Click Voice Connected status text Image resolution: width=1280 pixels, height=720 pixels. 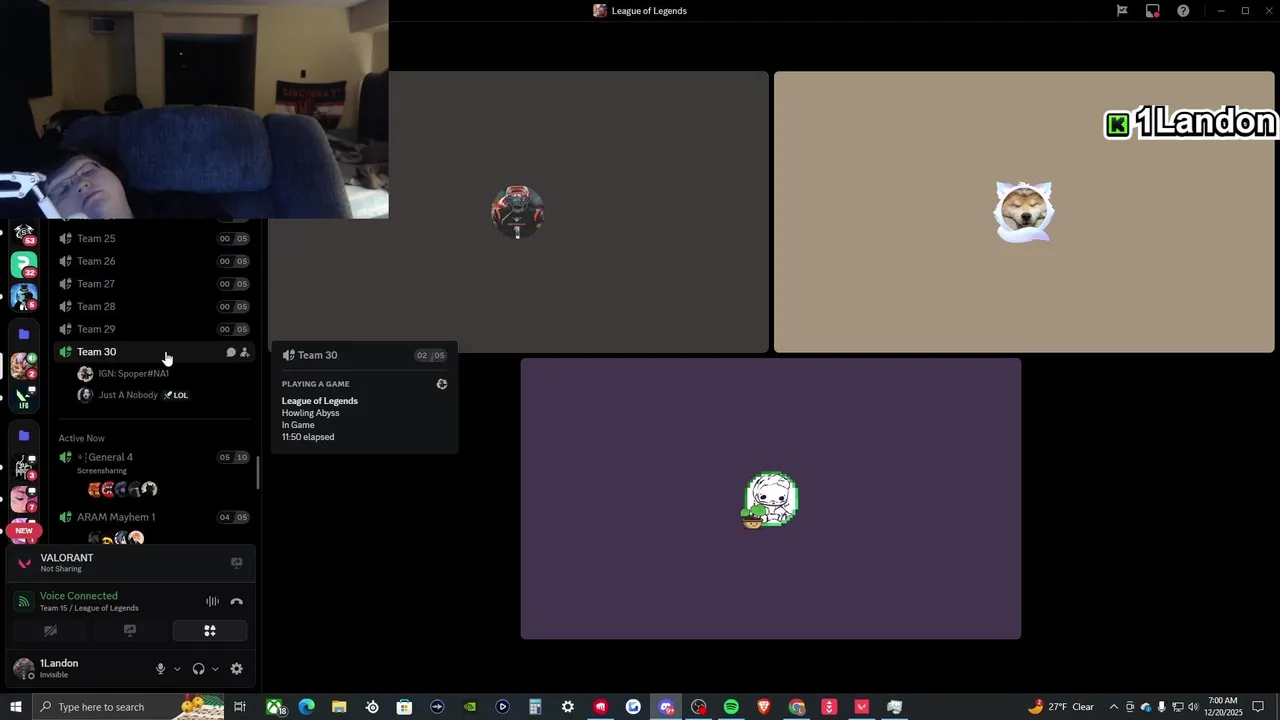tap(79, 596)
